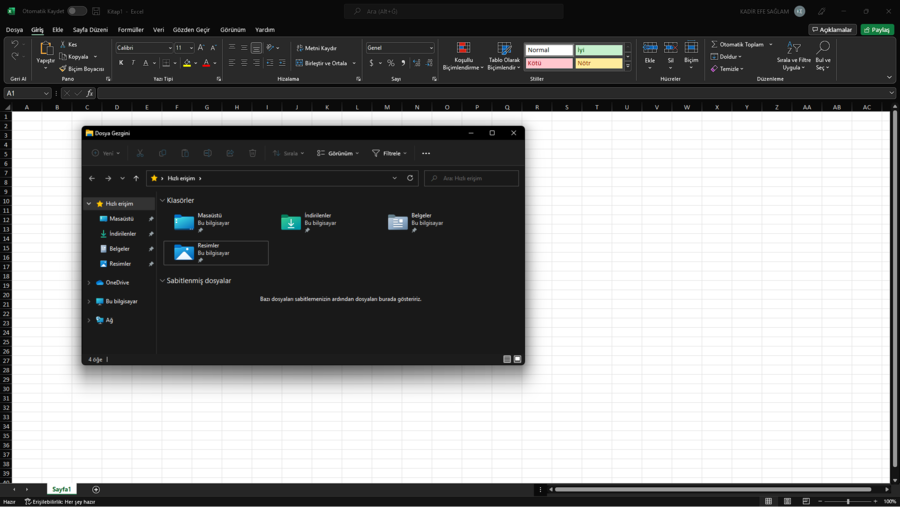Collapse the Klasörler section

coord(163,200)
